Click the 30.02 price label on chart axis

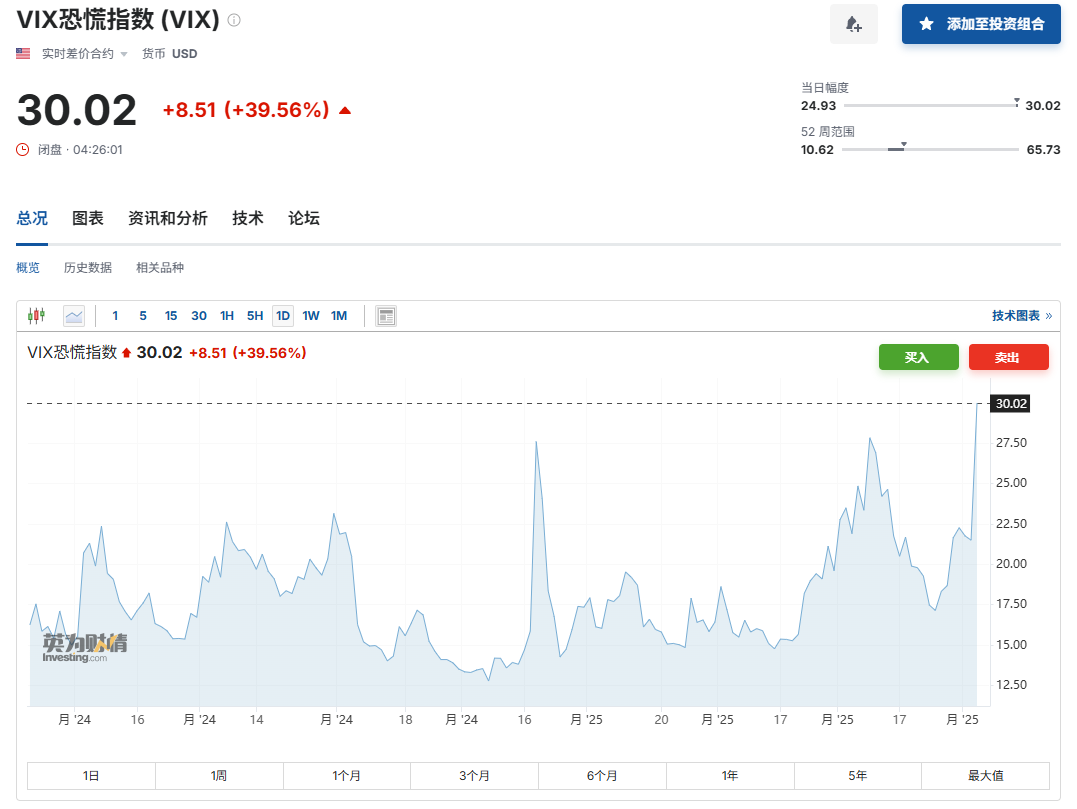click(1010, 404)
